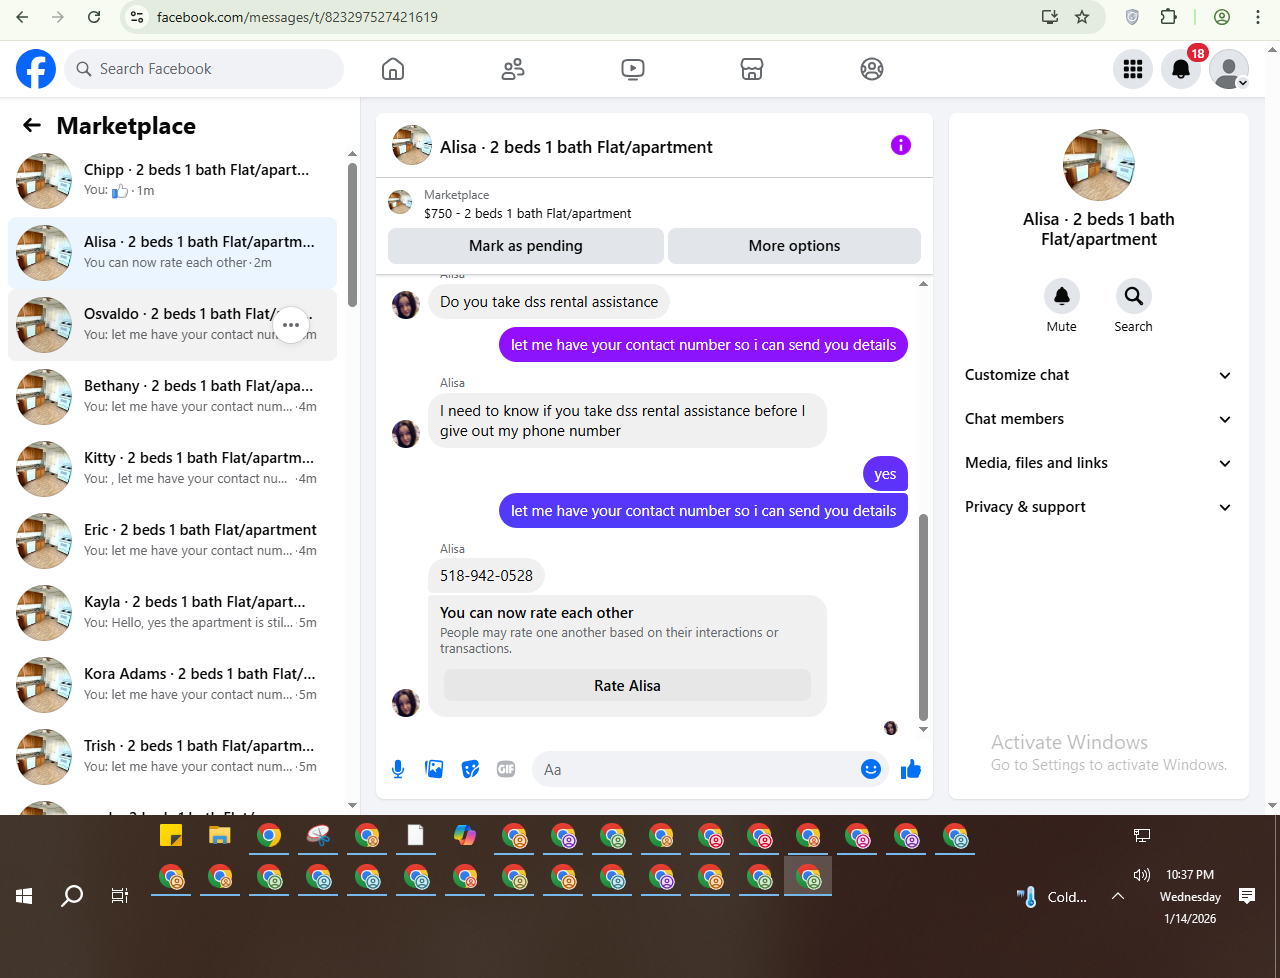The image size is (1280, 978).
Task: Open the account profile avatar menu
Action: [x=1229, y=69]
